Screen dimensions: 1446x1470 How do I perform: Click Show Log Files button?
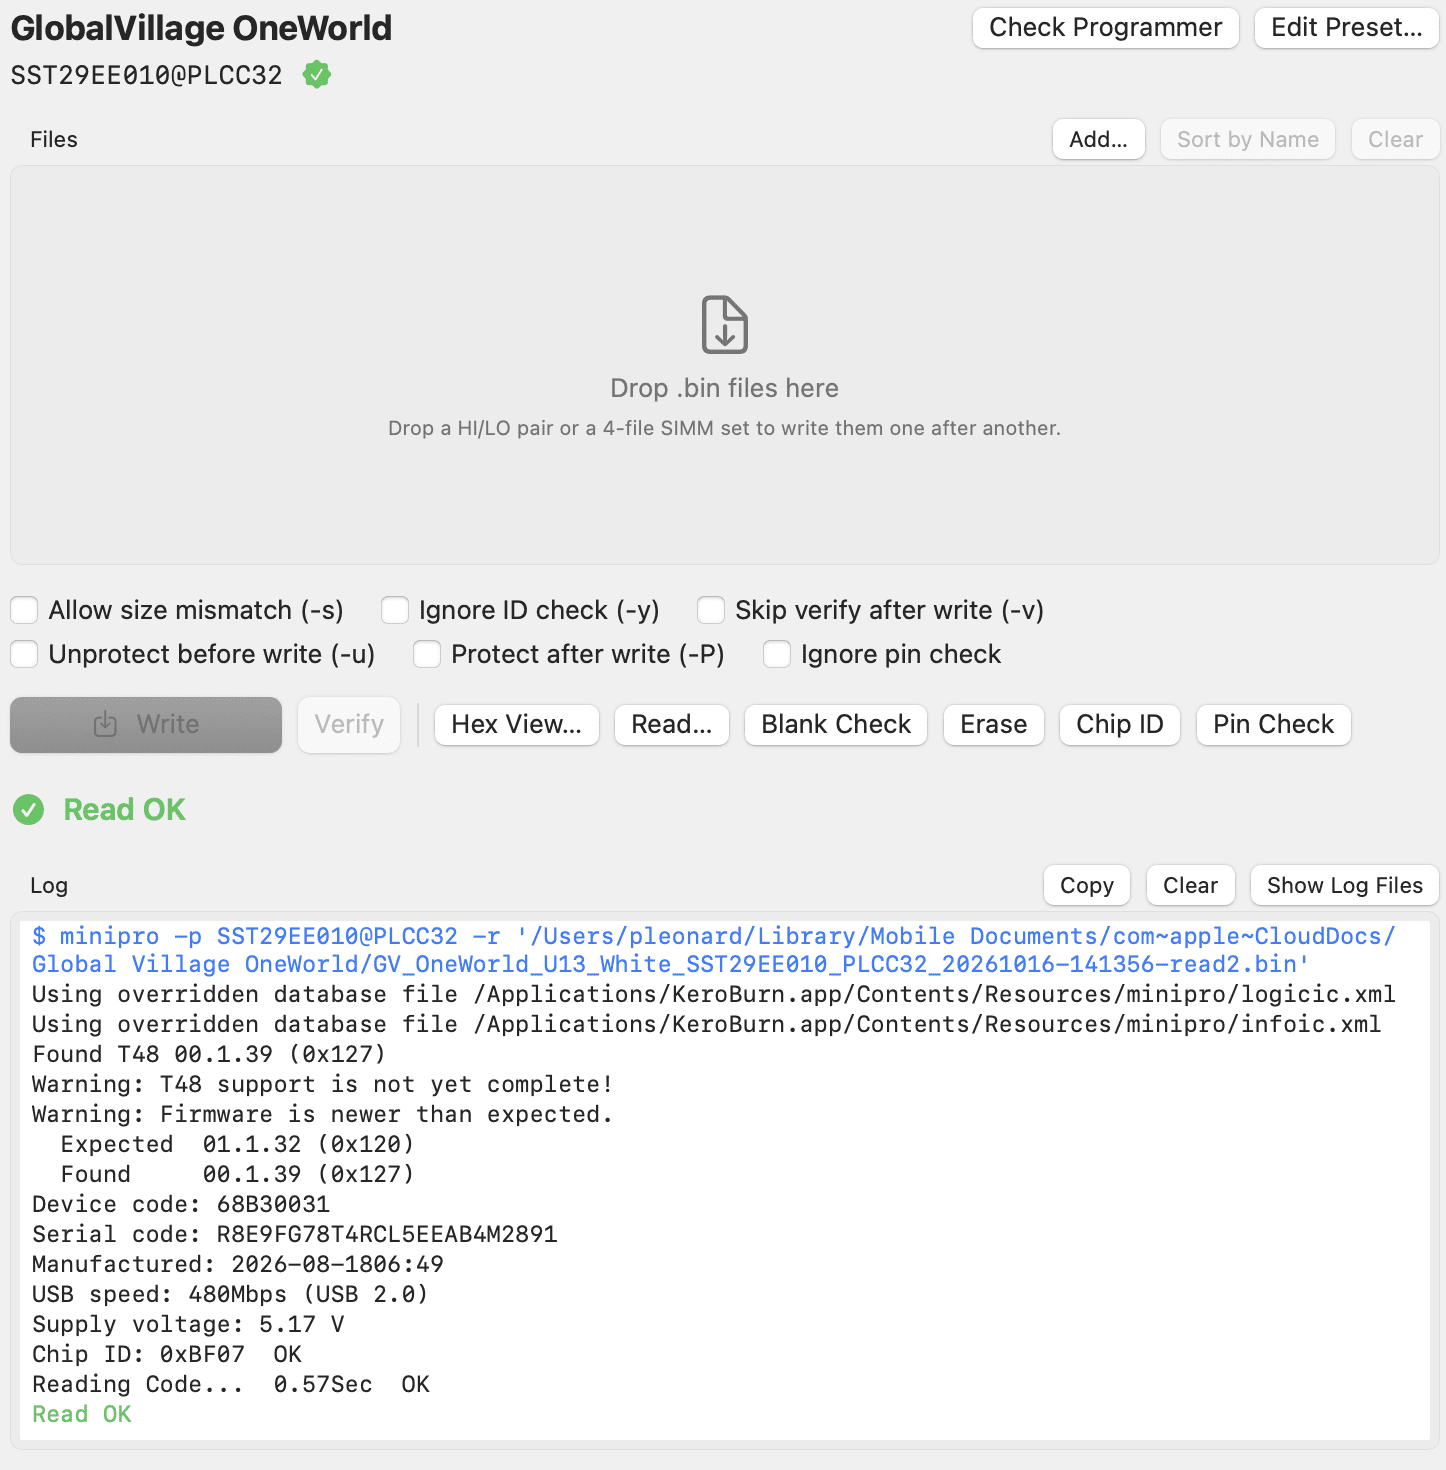click(x=1345, y=885)
